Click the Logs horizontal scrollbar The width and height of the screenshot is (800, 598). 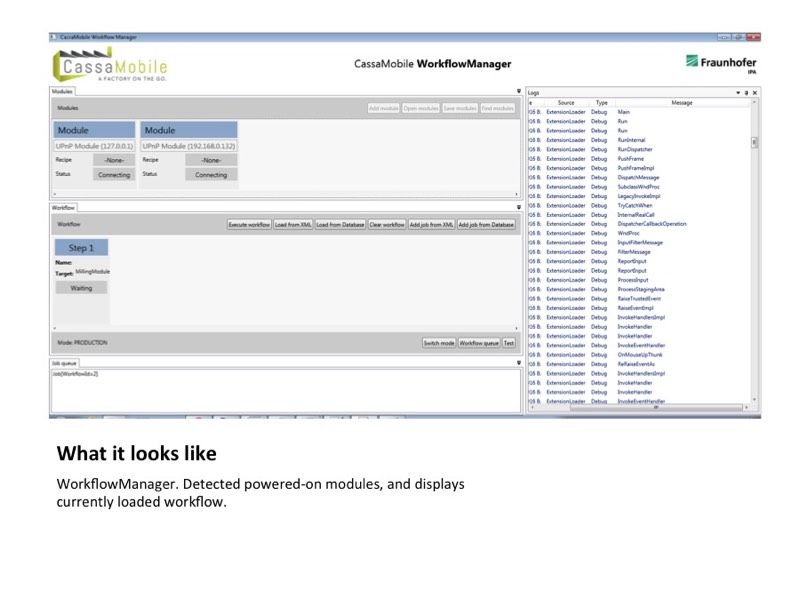click(656, 408)
